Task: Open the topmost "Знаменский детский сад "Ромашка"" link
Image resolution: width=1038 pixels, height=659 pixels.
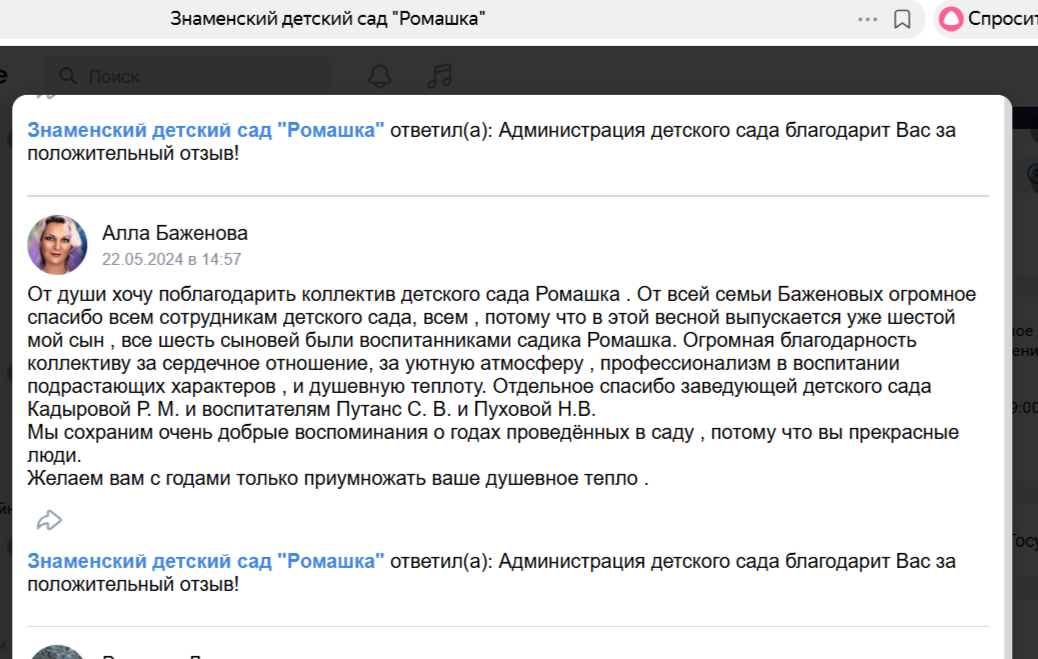Action: (206, 130)
